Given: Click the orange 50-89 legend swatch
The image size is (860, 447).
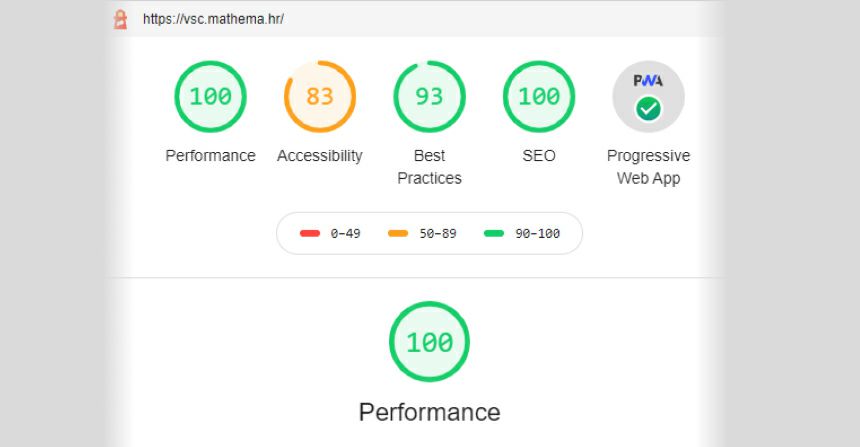Looking at the screenshot, I should pos(398,234).
